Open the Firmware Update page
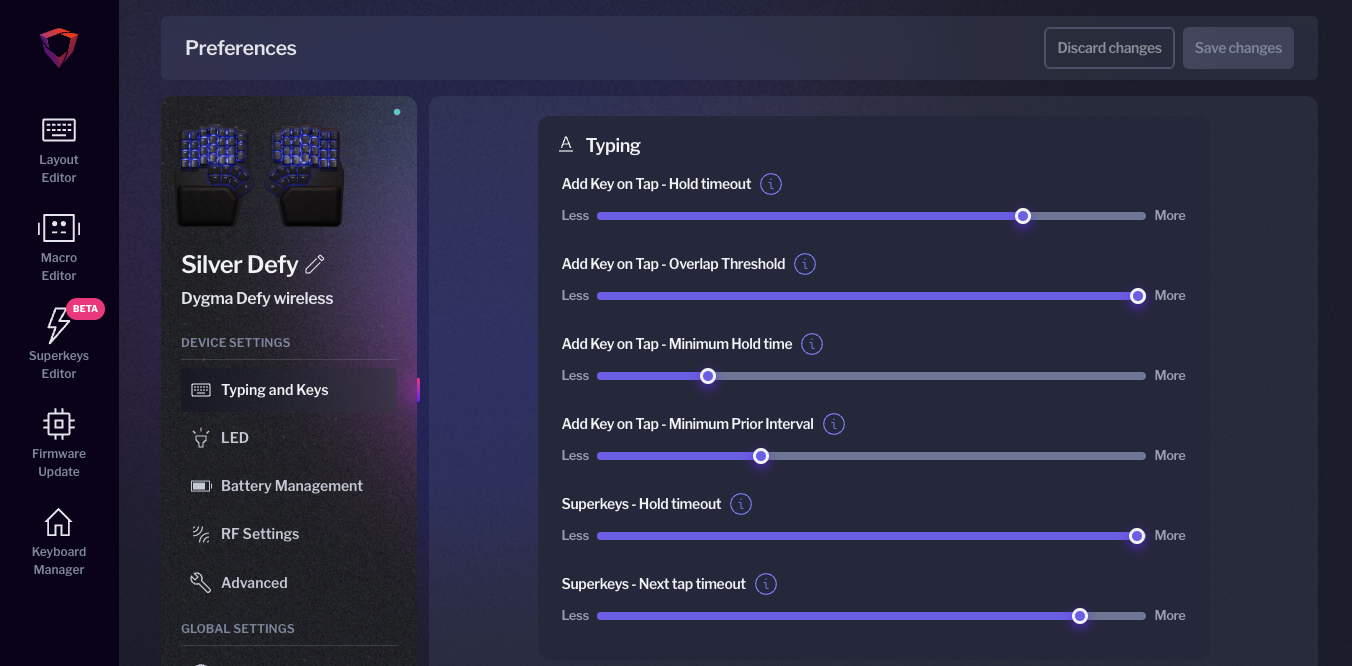Image resolution: width=1352 pixels, height=666 pixels. 59,442
